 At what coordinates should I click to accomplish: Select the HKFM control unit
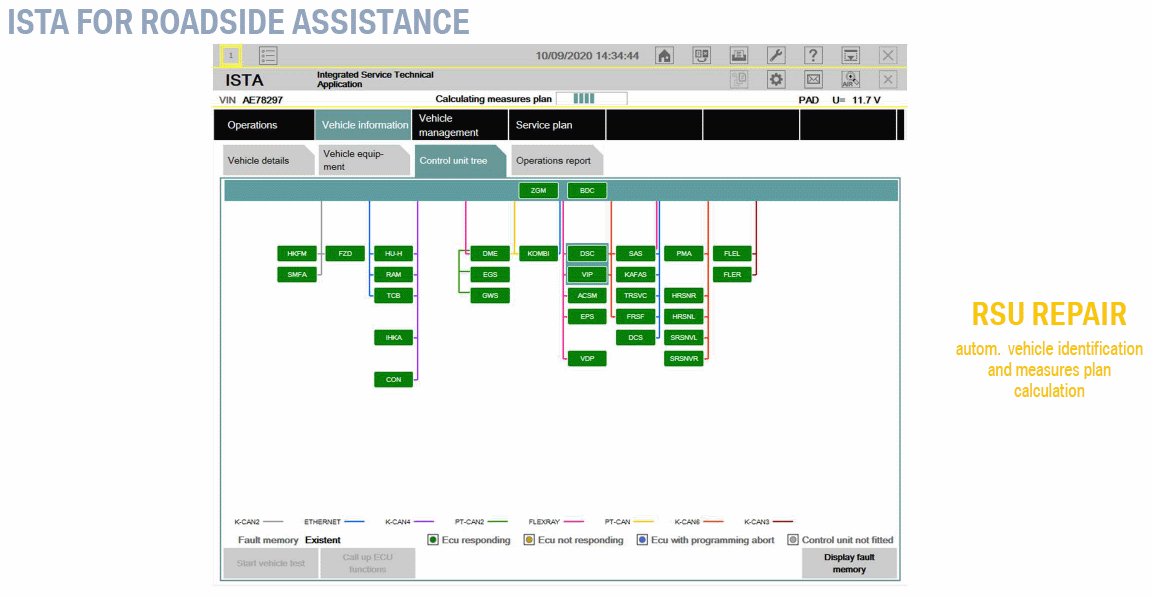click(x=297, y=254)
